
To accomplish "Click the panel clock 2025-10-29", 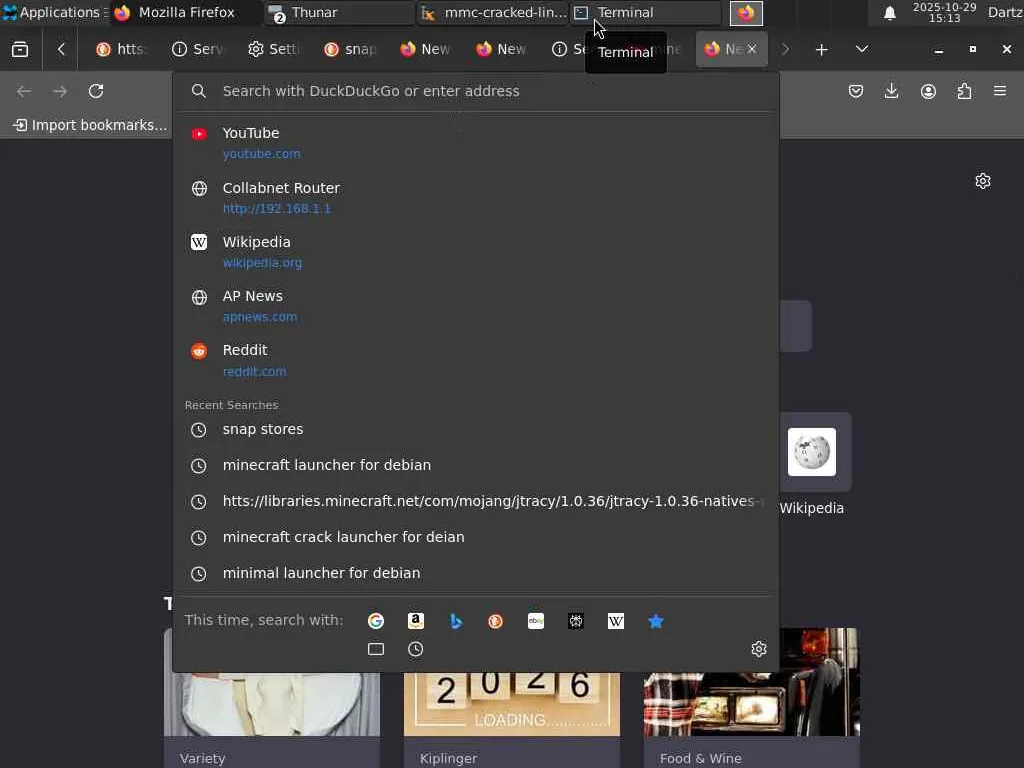I will pyautogui.click(x=944, y=12).
